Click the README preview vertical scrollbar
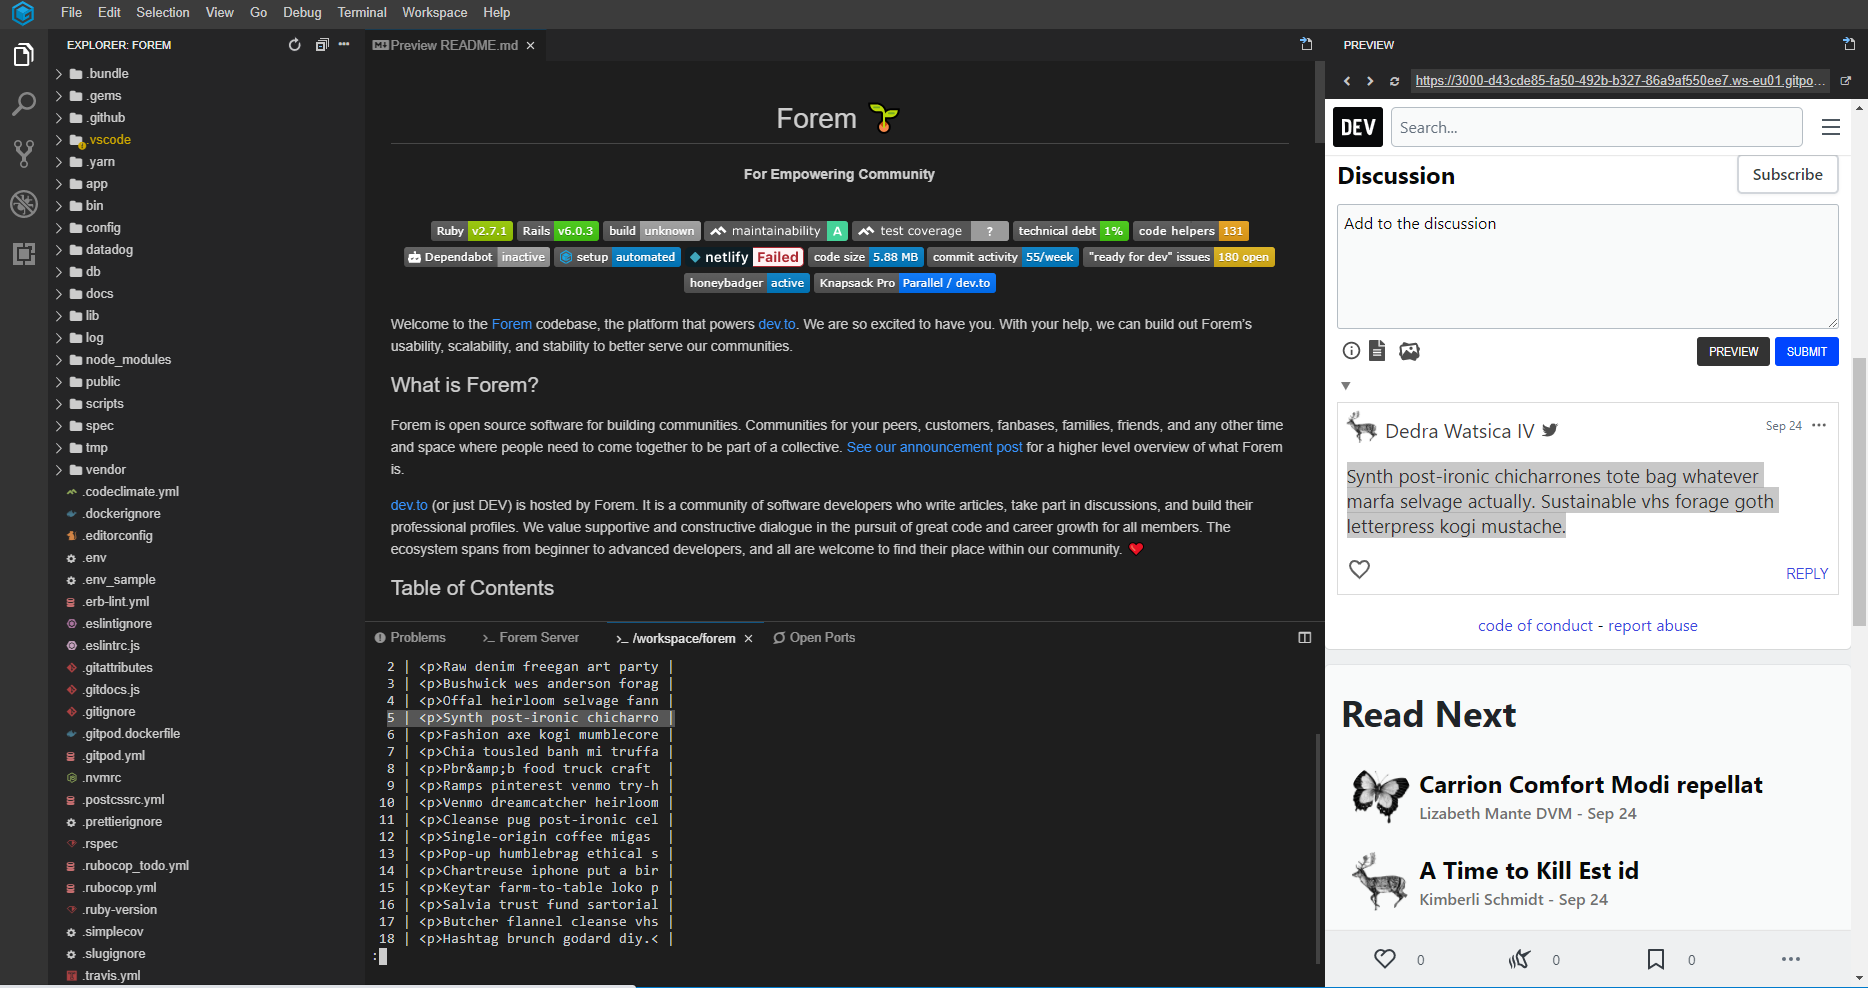This screenshot has width=1868, height=988. [x=1319, y=100]
